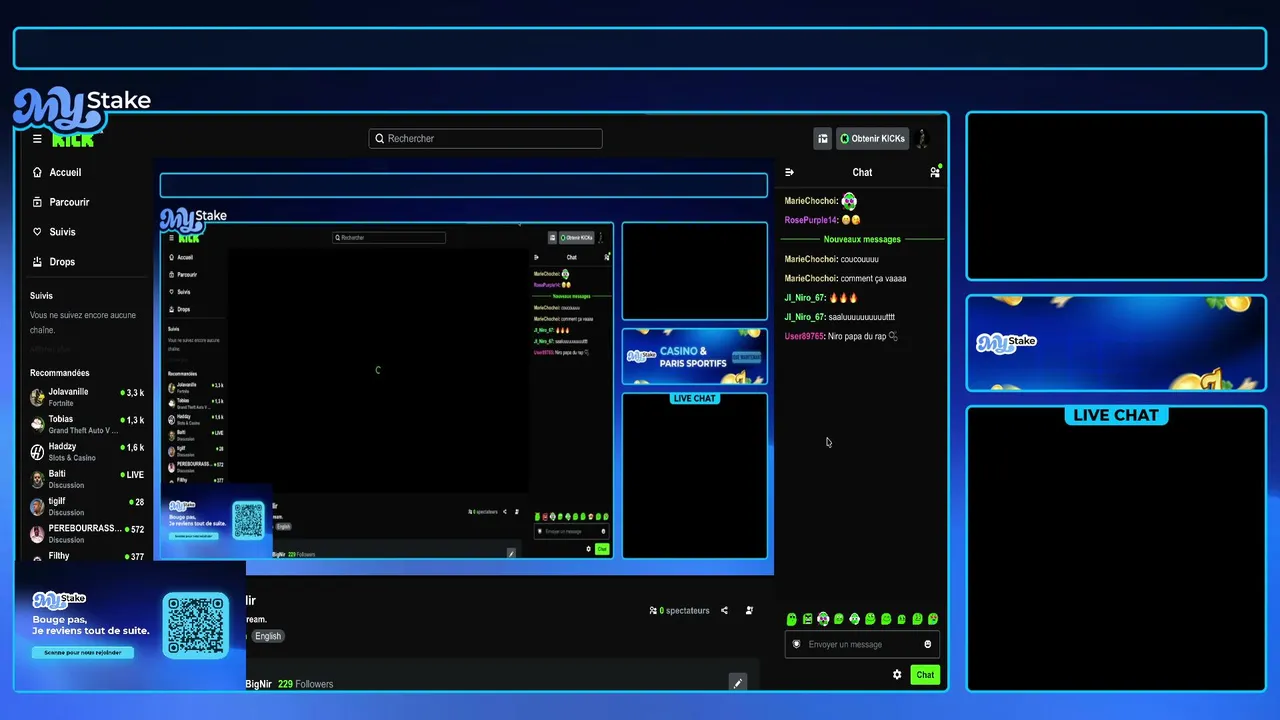Click the user icon right of the share icon

tap(749, 610)
